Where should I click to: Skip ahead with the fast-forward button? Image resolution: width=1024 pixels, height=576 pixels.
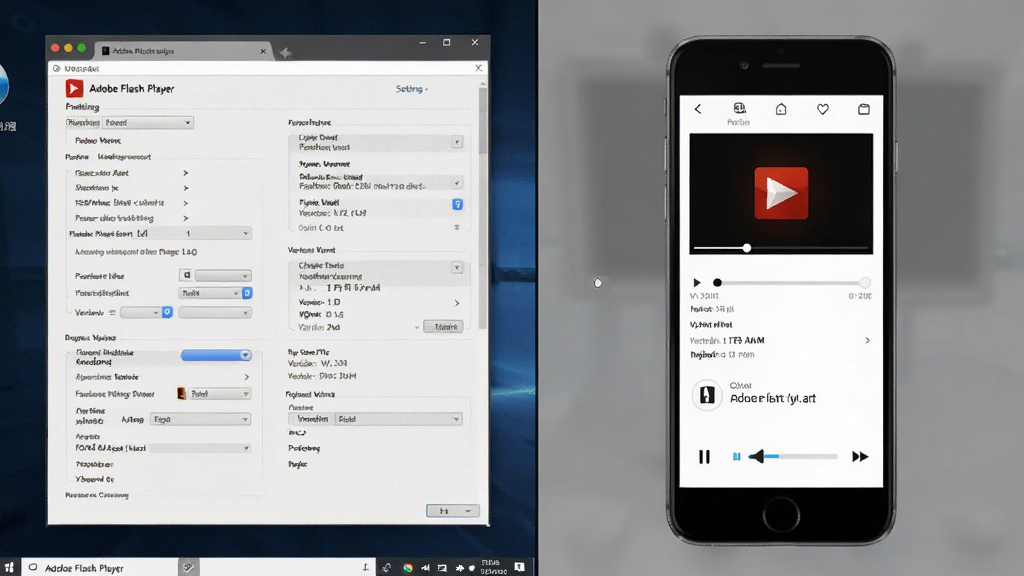tap(860, 456)
